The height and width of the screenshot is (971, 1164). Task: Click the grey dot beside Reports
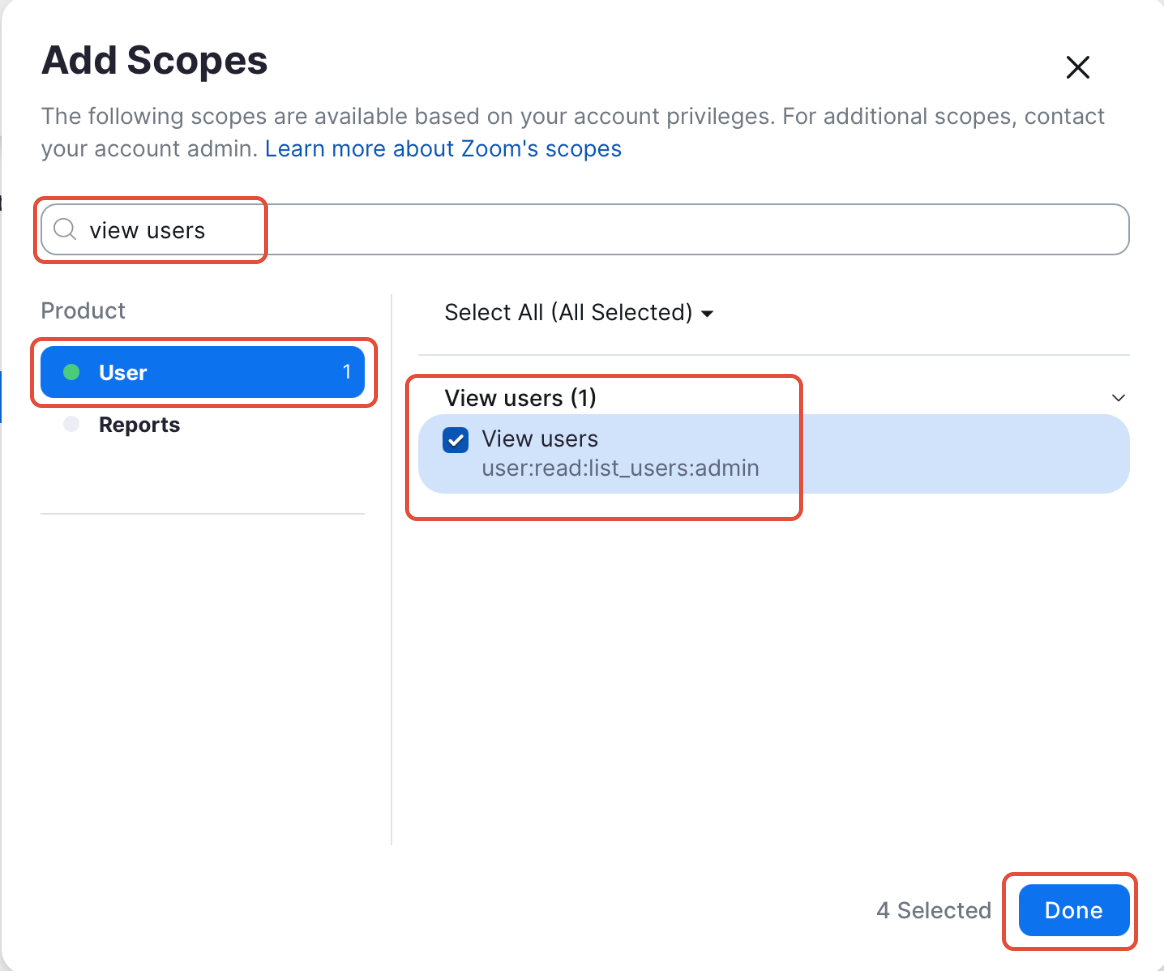71,425
